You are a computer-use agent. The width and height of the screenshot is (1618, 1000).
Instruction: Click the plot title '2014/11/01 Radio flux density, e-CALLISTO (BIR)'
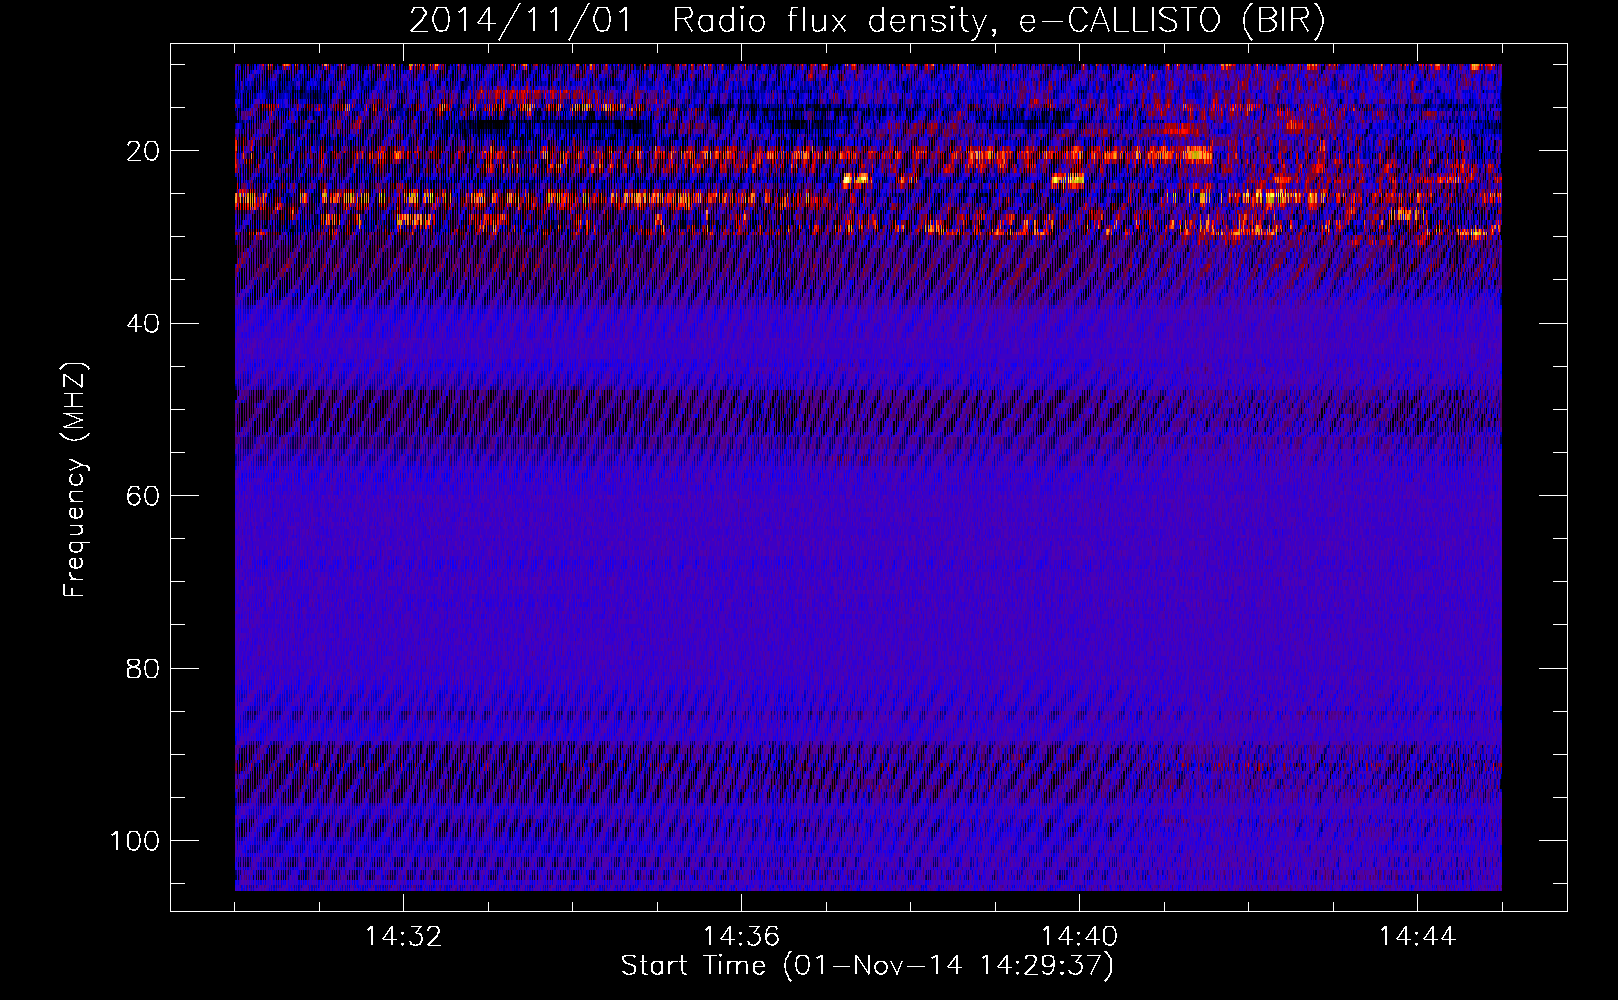[x=867, y=21]
